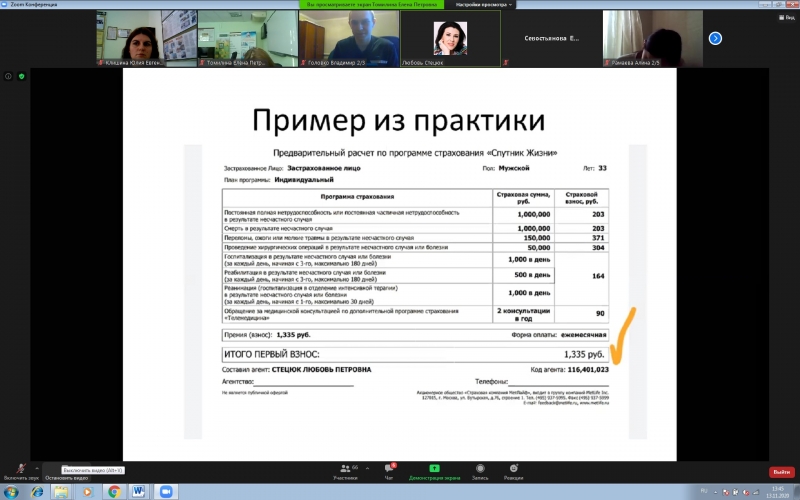Leave the meeting with Выйти button

coord(781,472)
